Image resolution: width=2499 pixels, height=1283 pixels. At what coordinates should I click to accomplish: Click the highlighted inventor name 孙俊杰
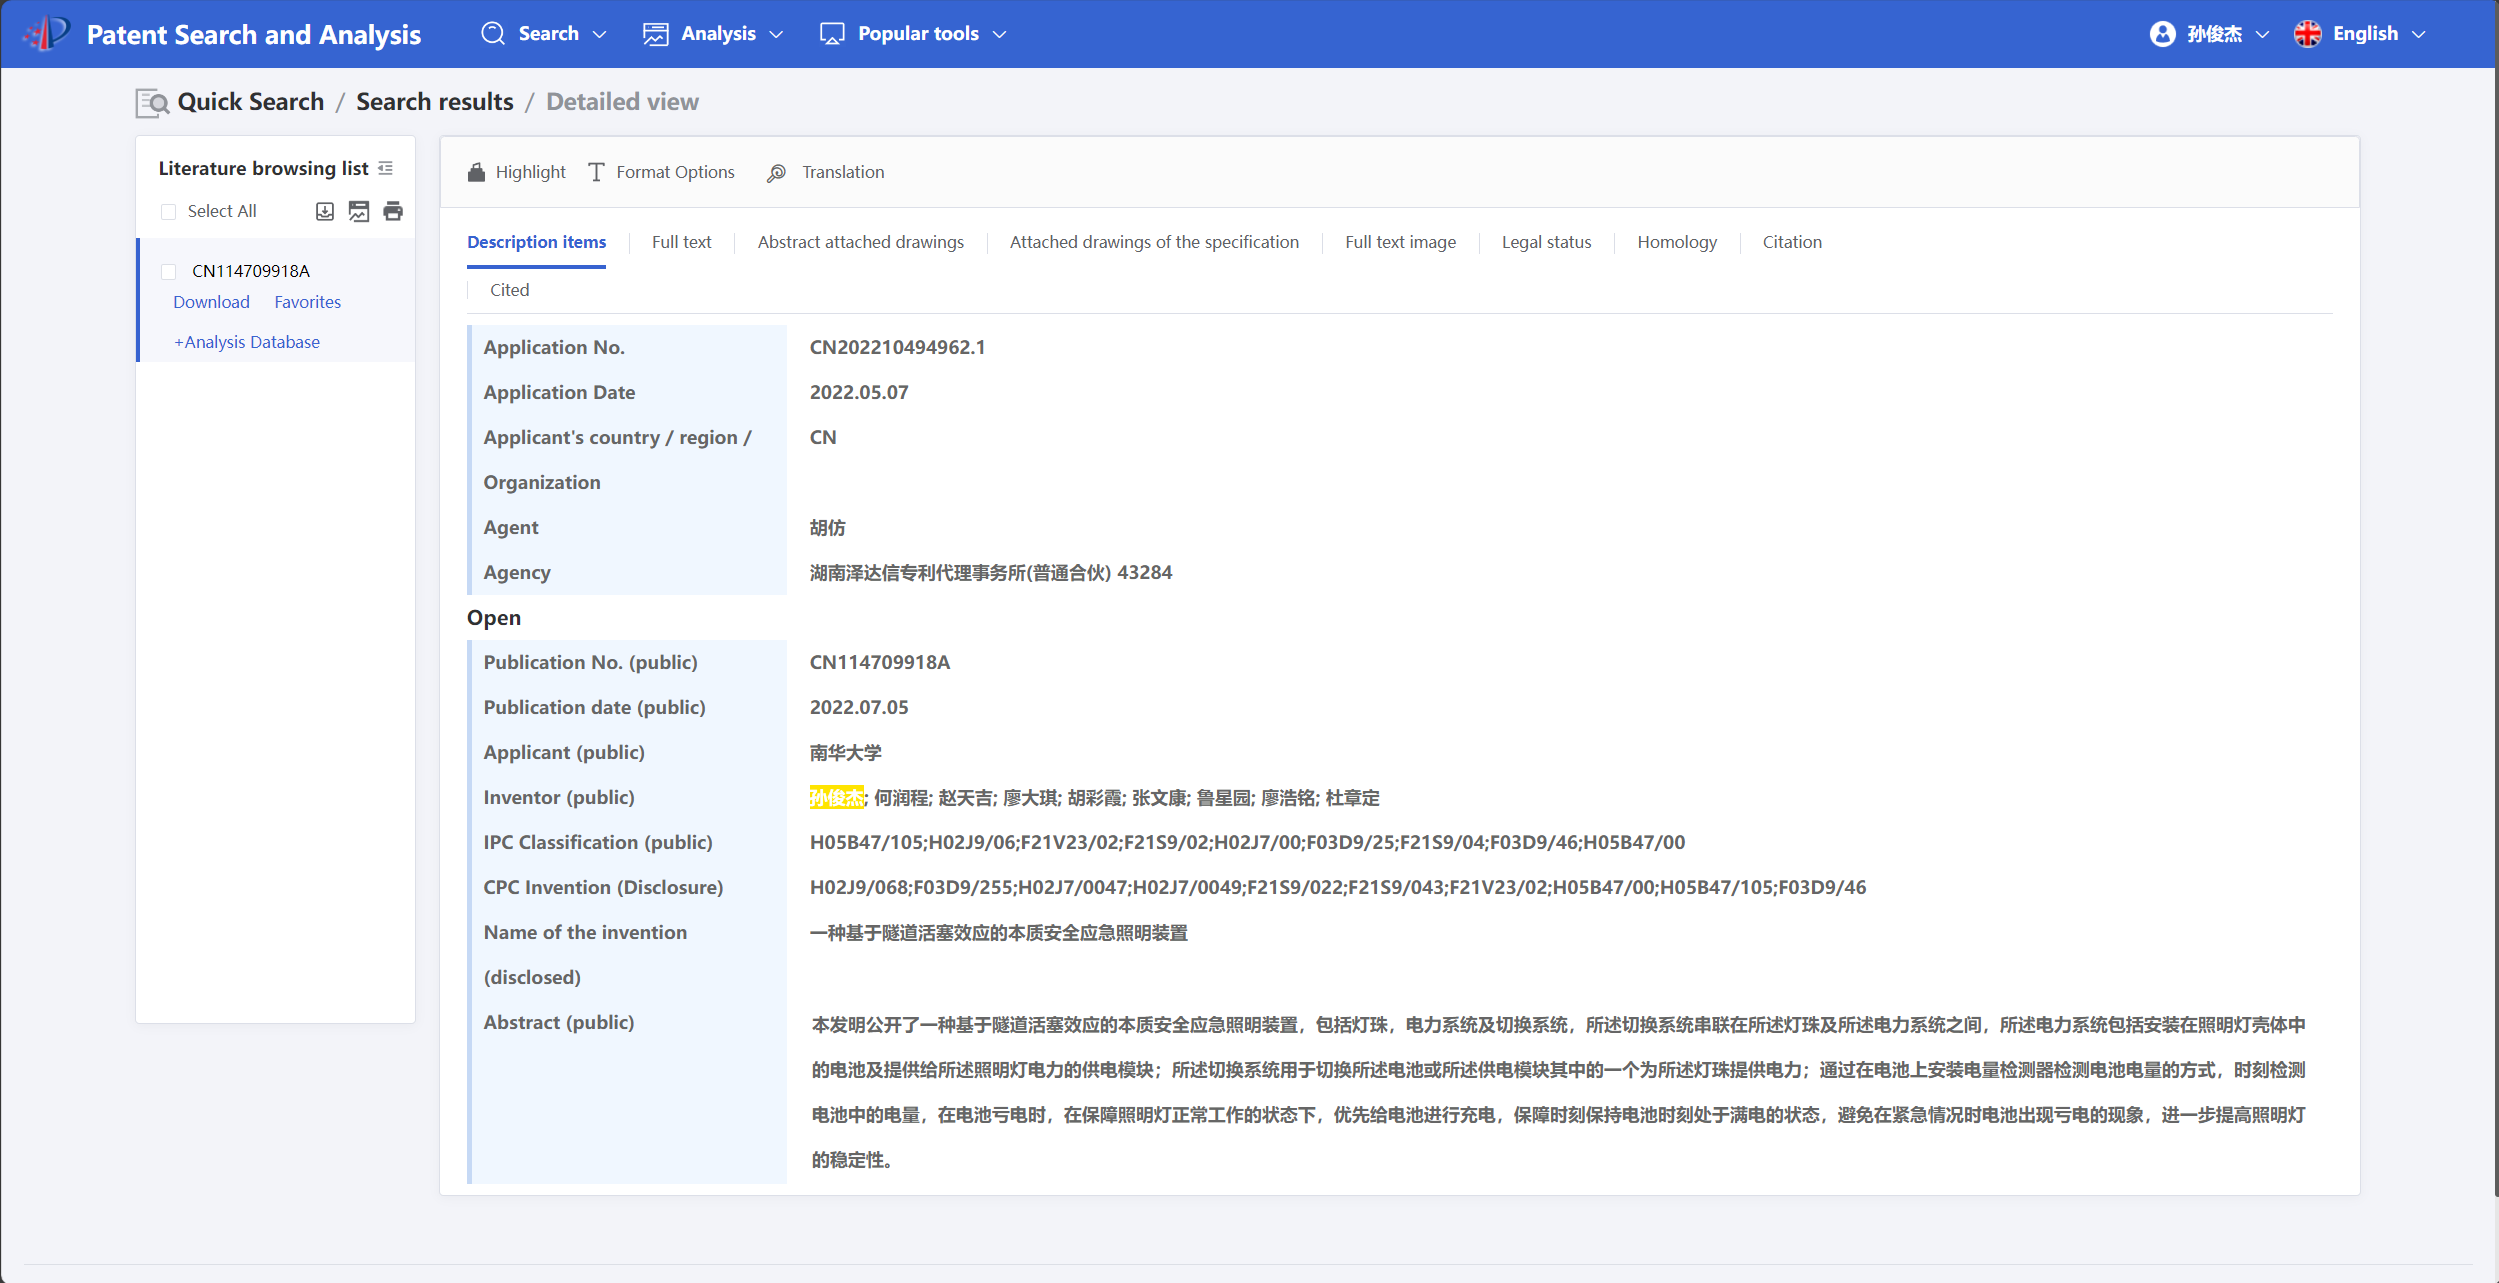point(836,798)
